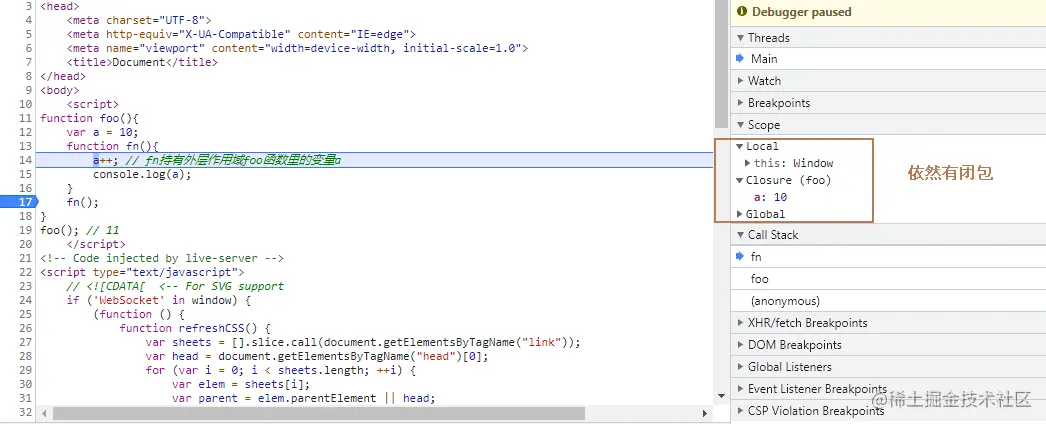Click the 'foo(); // 11' line
1046x424 pixels.
click(79, 230)
